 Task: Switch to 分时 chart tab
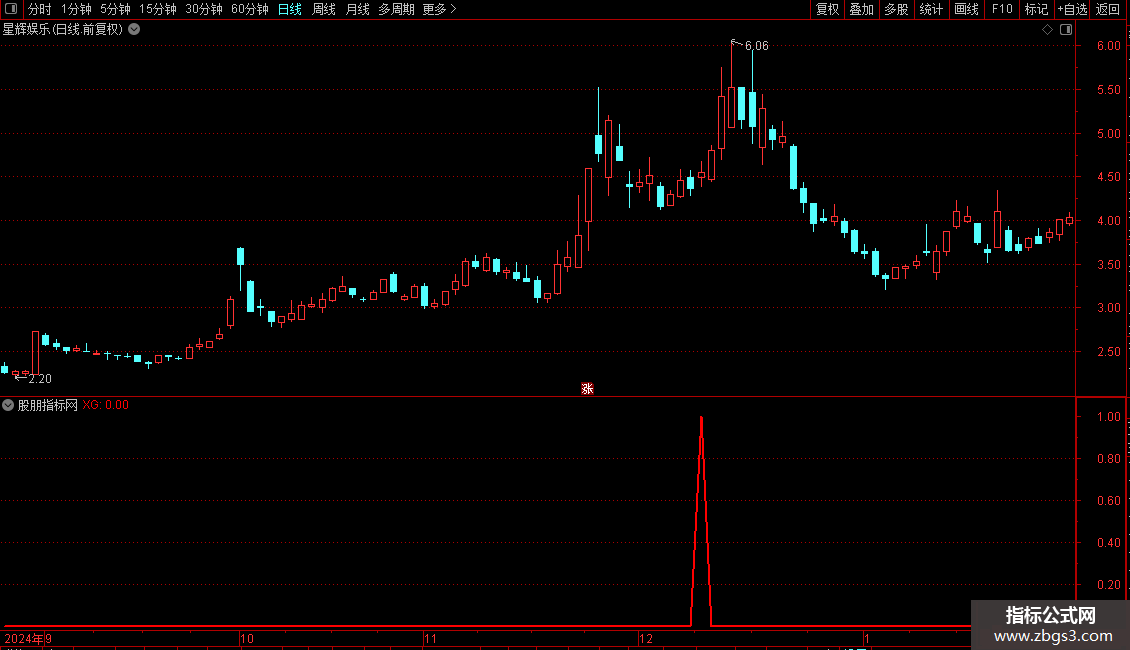[x=40, y=9]
